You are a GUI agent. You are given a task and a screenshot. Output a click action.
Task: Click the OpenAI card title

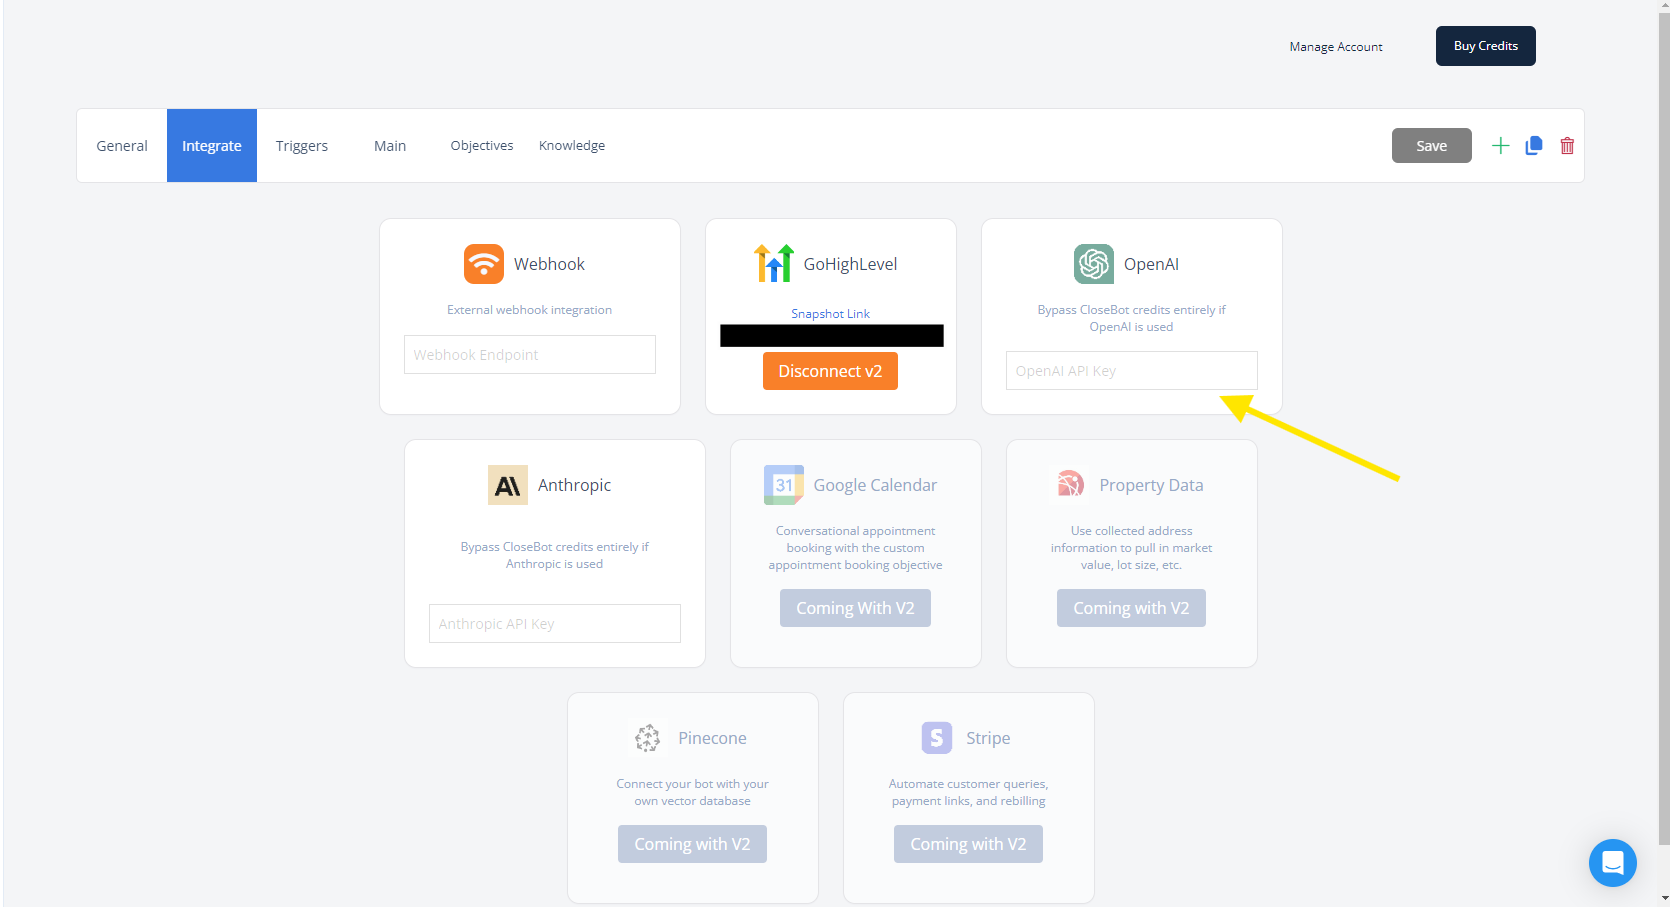click(1151, 264)
